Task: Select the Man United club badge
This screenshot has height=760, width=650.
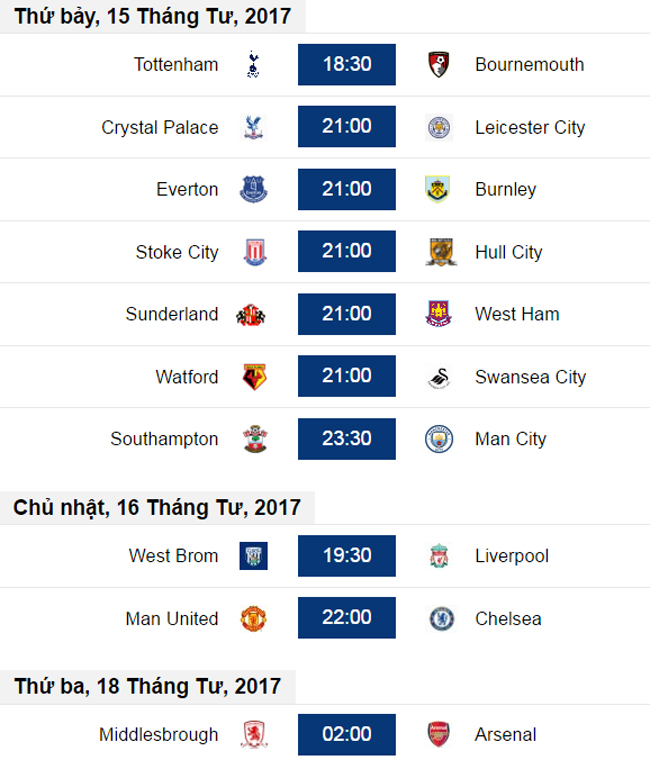Action: (x=254, y=619)
